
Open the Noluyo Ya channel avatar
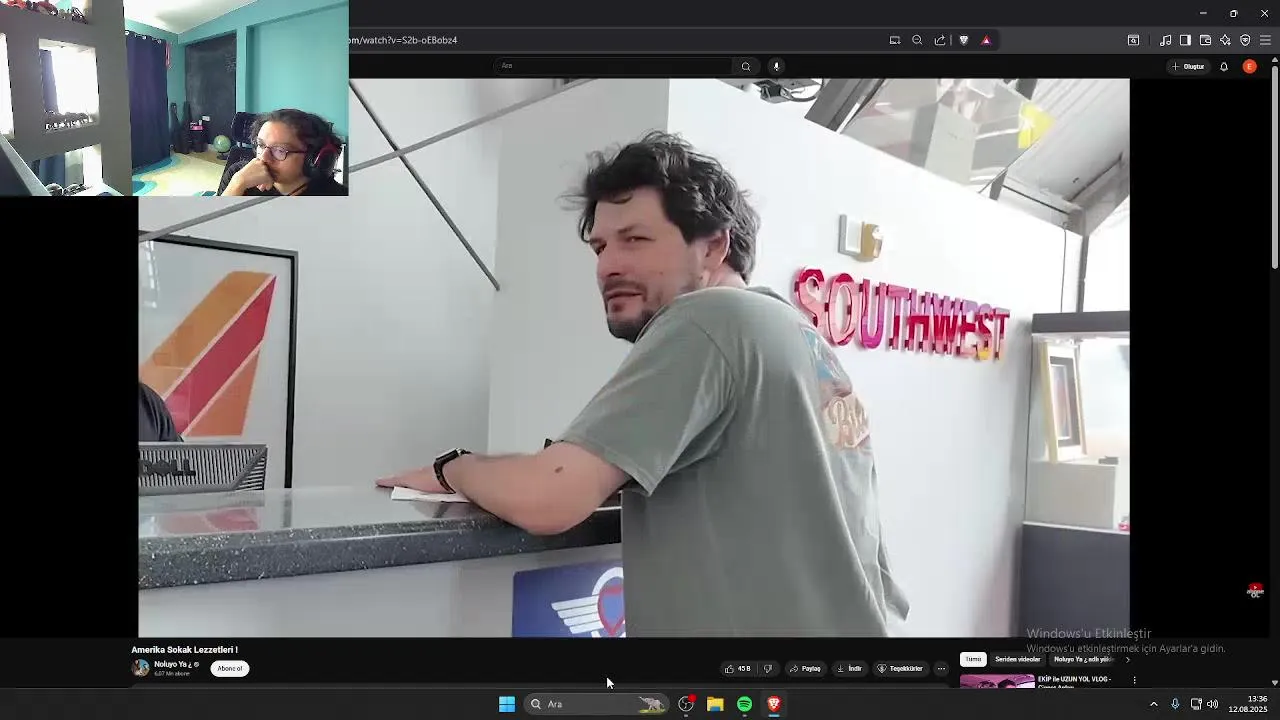(141, 668)
